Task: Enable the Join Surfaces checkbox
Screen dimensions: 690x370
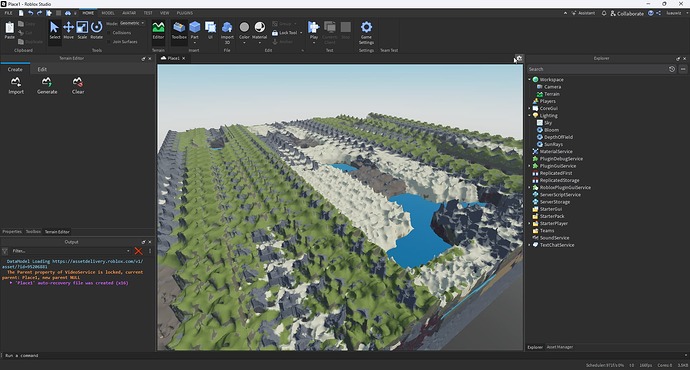Action: [x=109, y=42]
